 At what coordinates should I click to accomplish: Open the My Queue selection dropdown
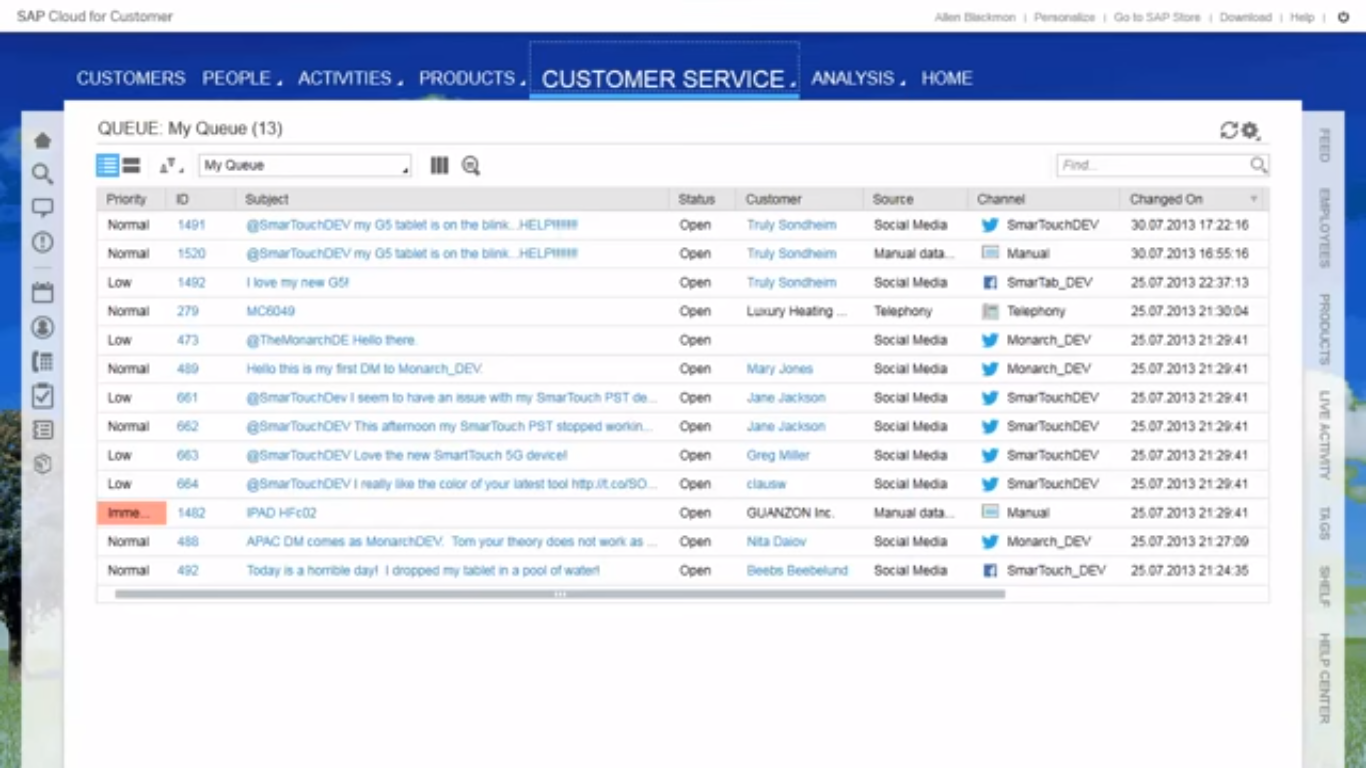tap(305, 165)
